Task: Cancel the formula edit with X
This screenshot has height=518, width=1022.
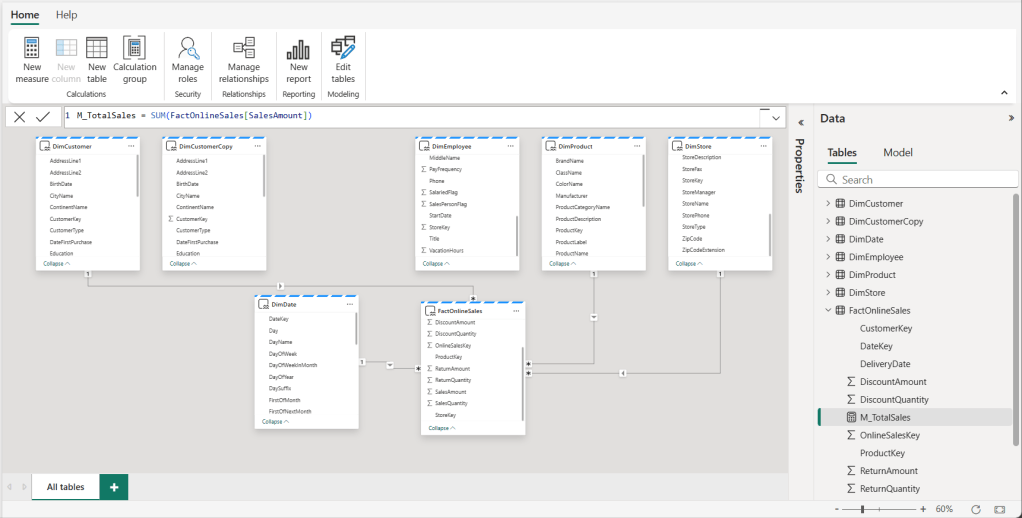Action: coord(19,116)
